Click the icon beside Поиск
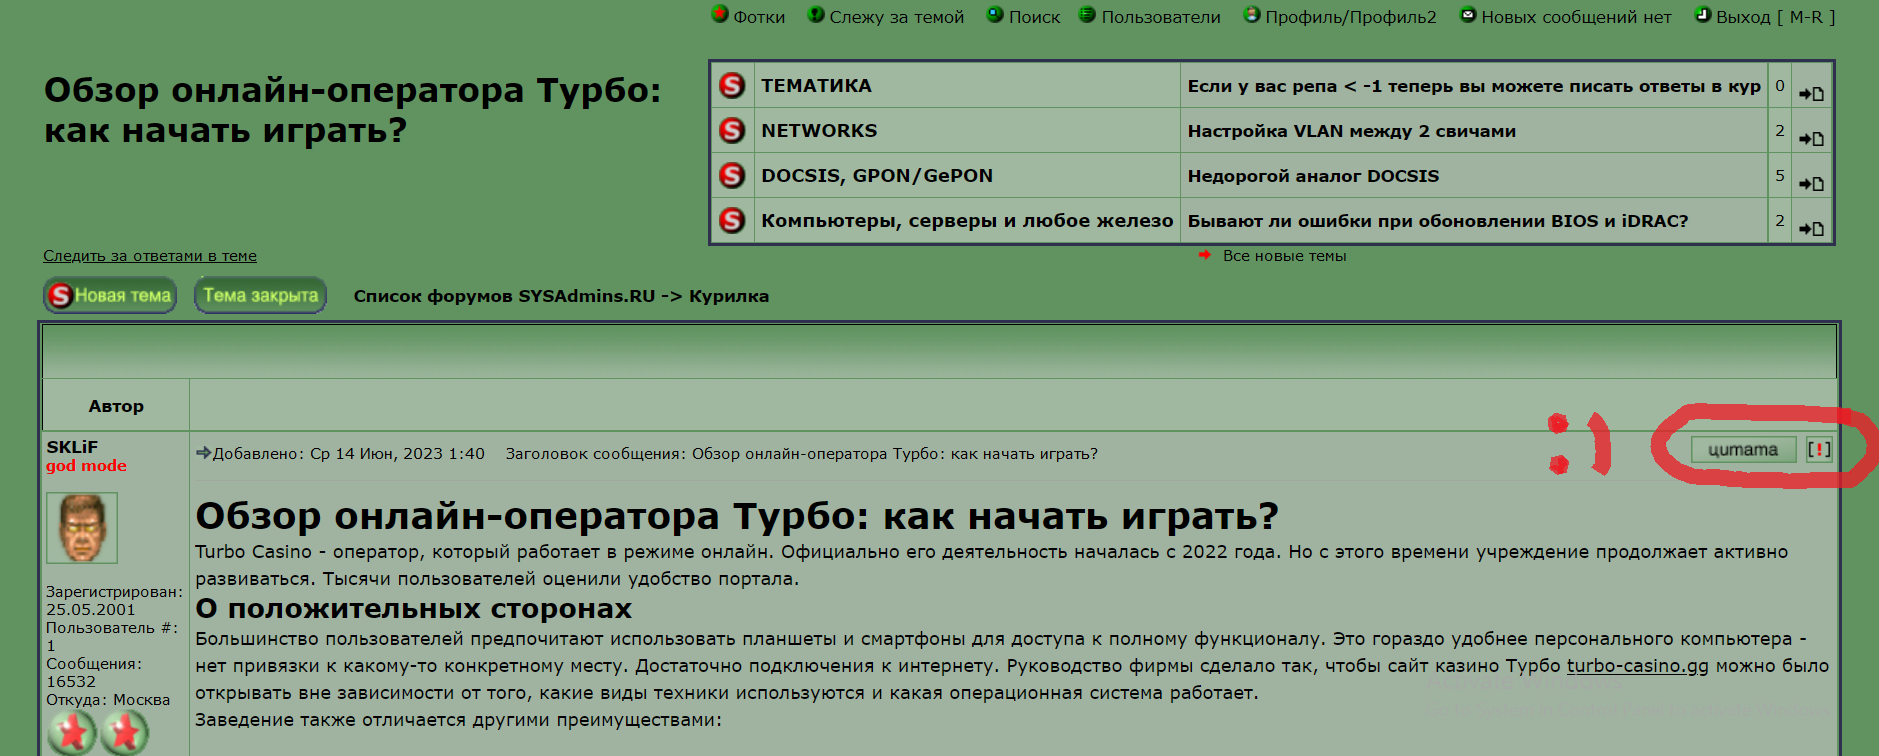 click(995, 14)
